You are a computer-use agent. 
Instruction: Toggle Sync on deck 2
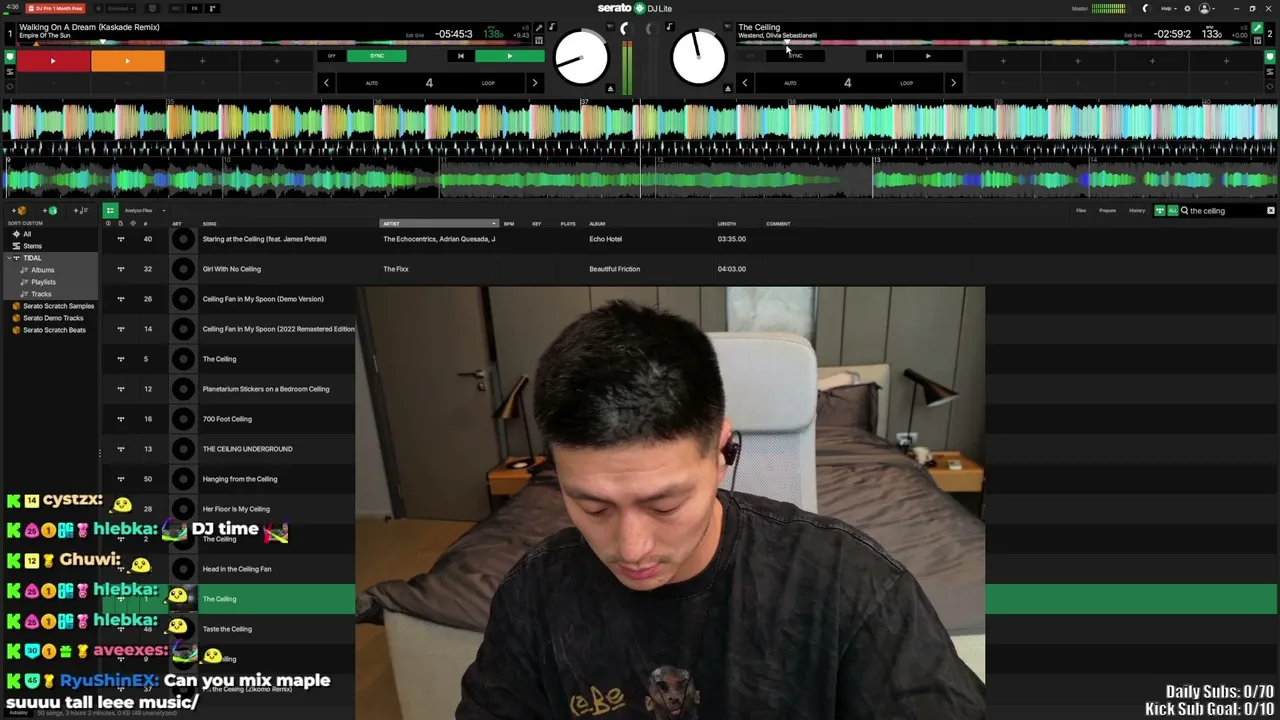(795, 56)
